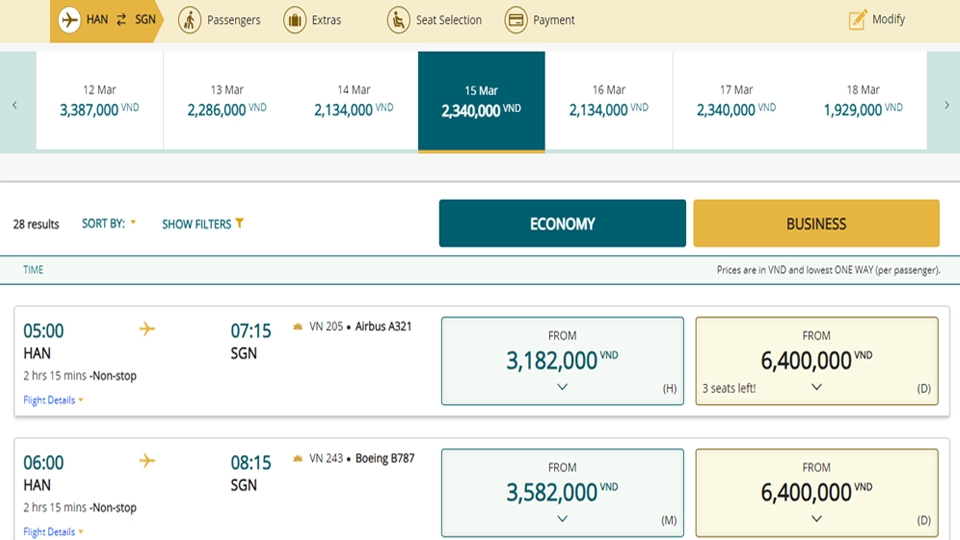Open the Sort By dropdown
The height and width of the screenshot is (540, 960).
(x=109, y=224)
